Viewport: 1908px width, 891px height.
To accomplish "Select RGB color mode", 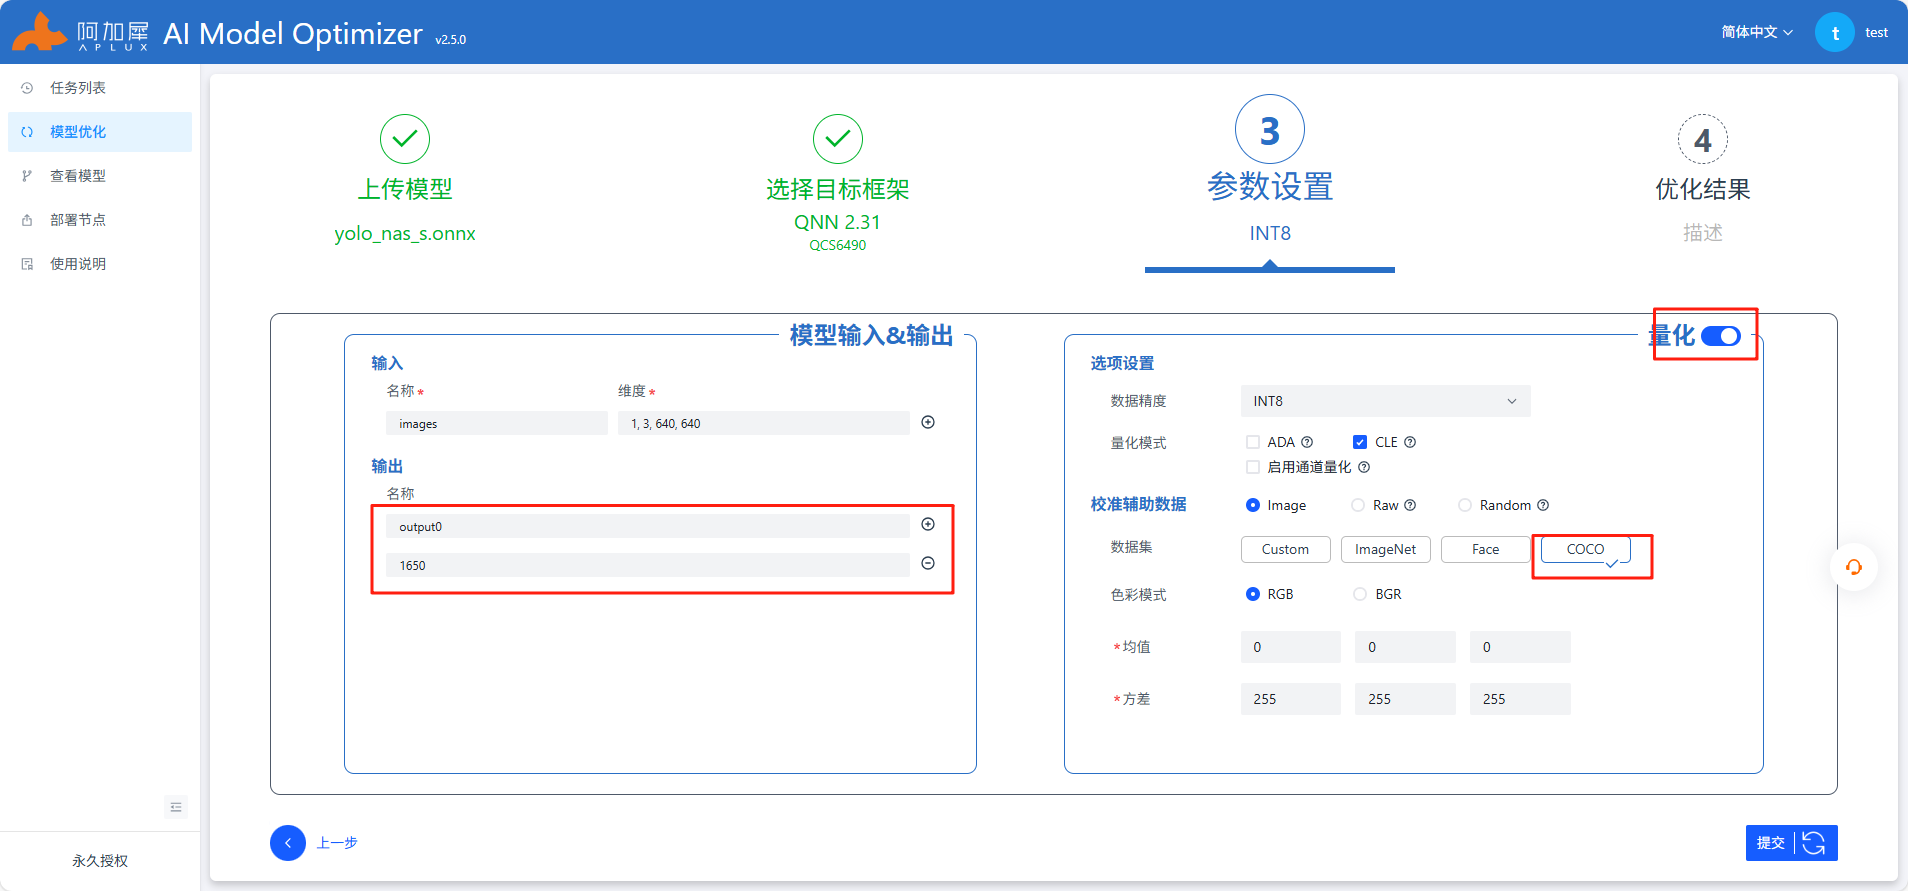I will pyautogui.click(x=1253, y=594).
